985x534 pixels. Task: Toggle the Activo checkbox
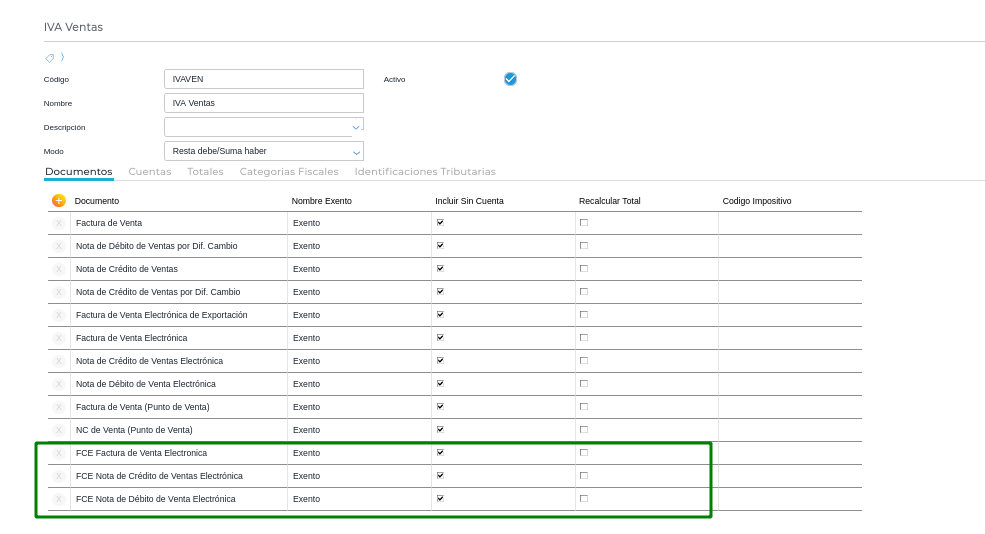coord(510,79)
